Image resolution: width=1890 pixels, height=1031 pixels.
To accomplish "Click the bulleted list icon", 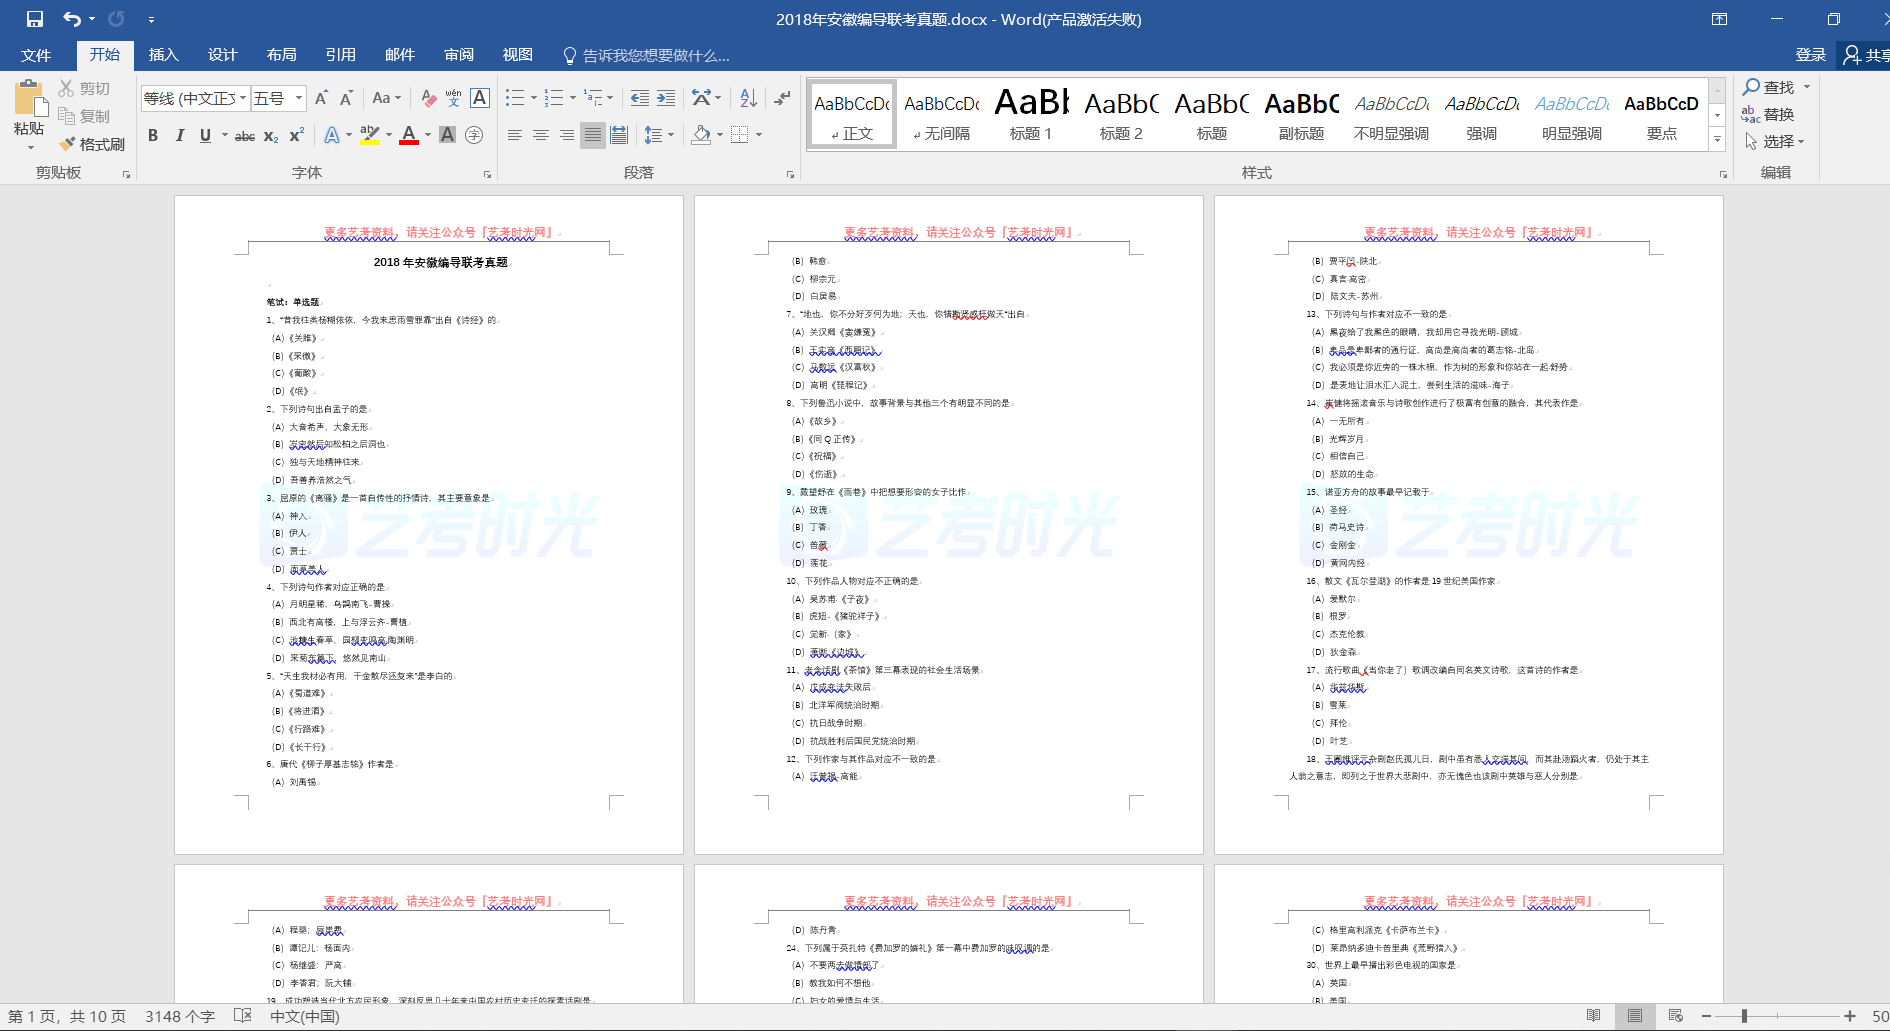I will 515,98.
